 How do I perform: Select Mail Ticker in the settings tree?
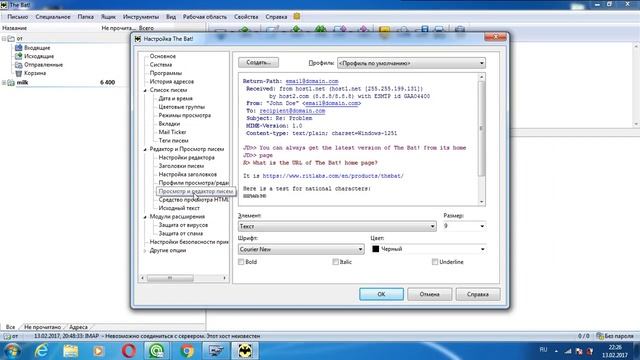pyautogui.click(x=172, y=132)
